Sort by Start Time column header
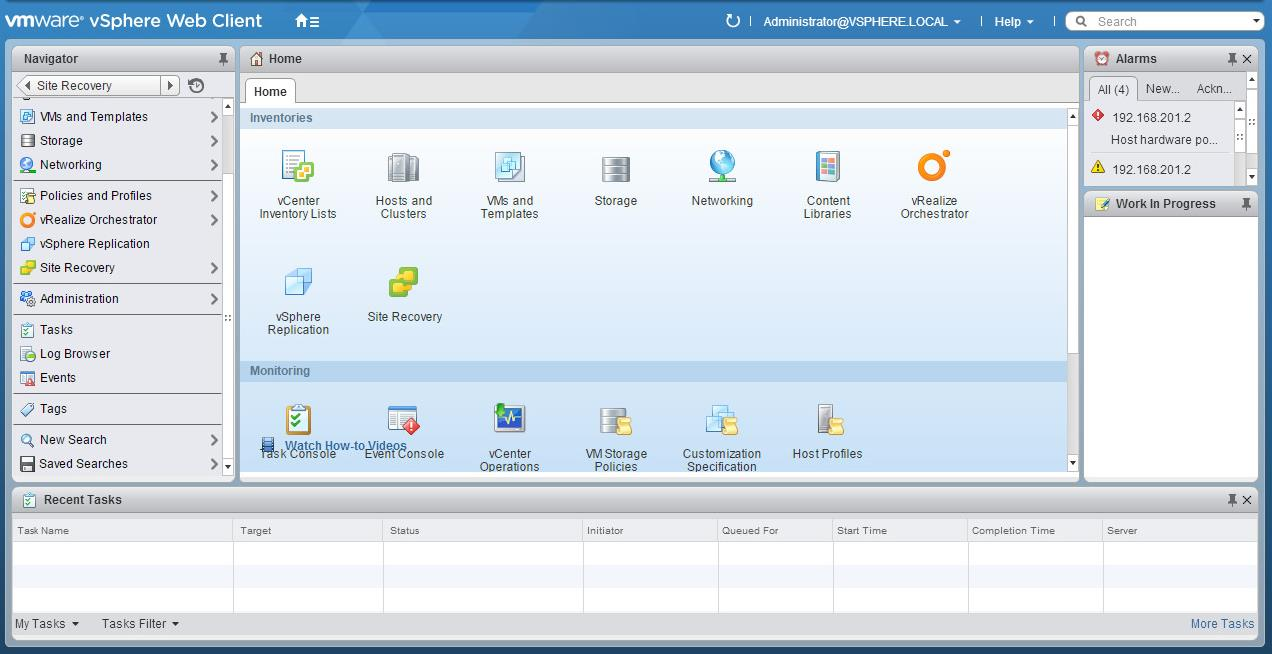The image size is (1272, 654). [x=899, y=531]
